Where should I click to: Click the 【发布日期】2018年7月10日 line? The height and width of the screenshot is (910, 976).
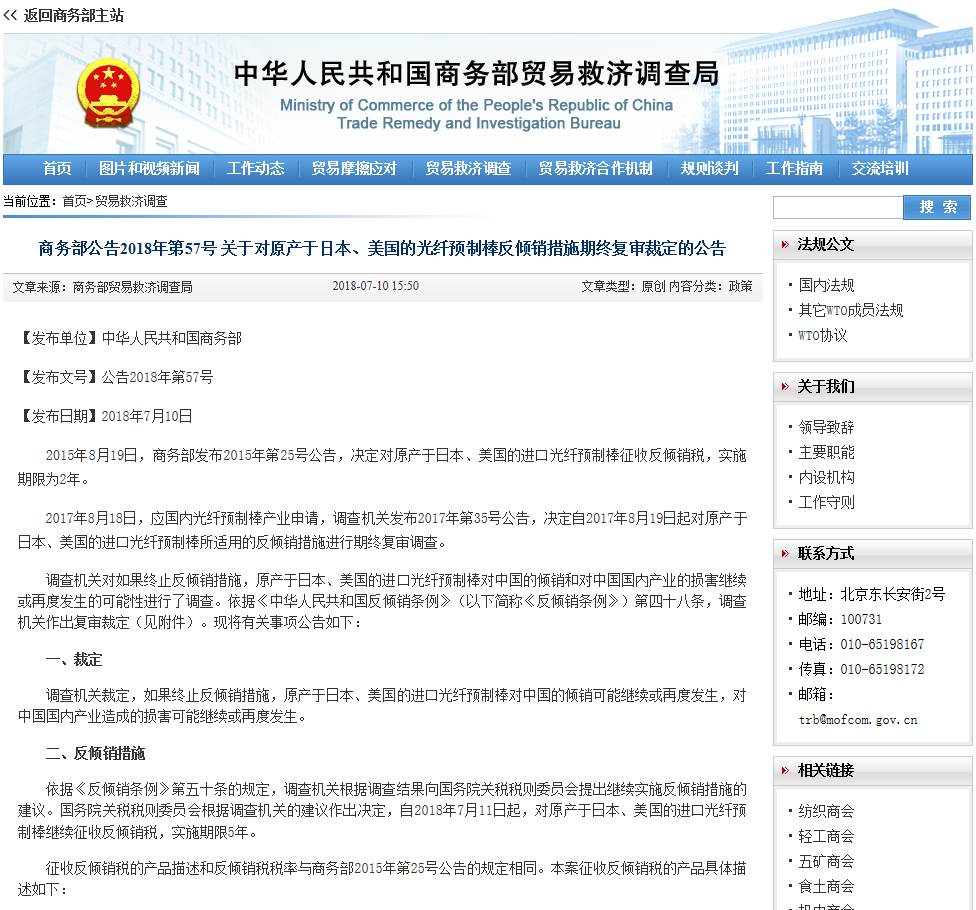tap(105, 416)
